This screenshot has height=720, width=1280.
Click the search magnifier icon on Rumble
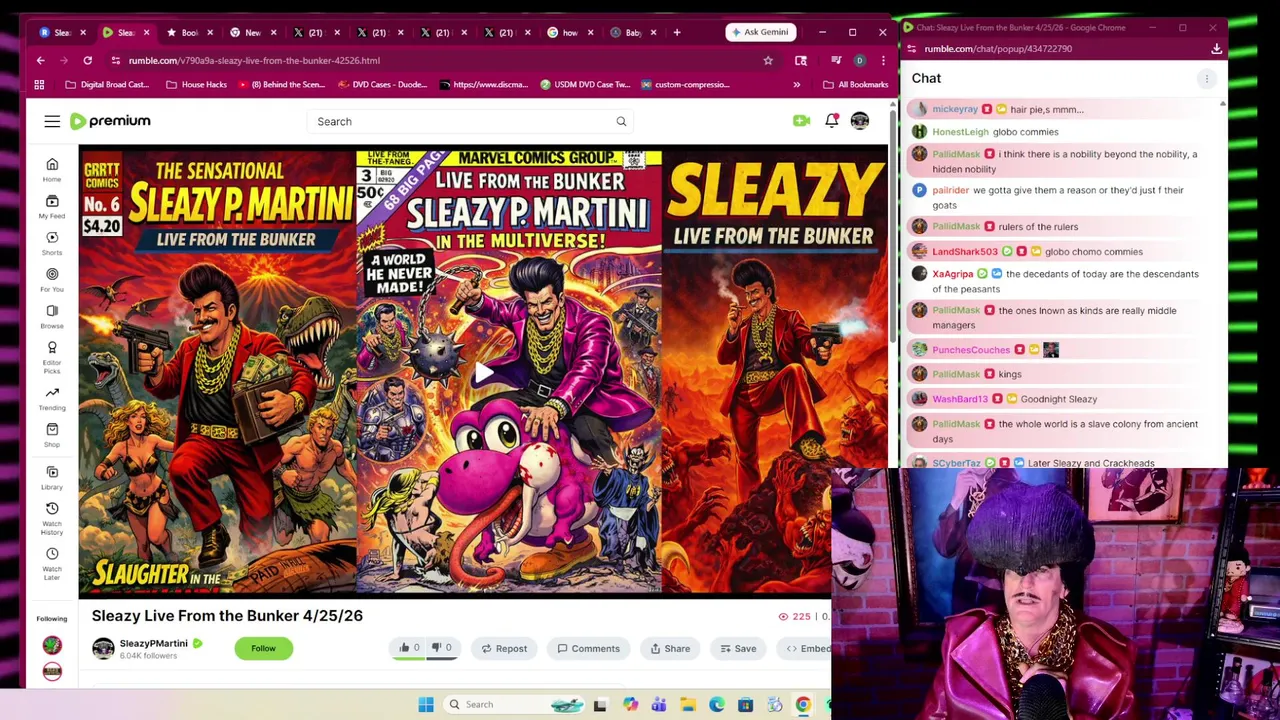621,121
